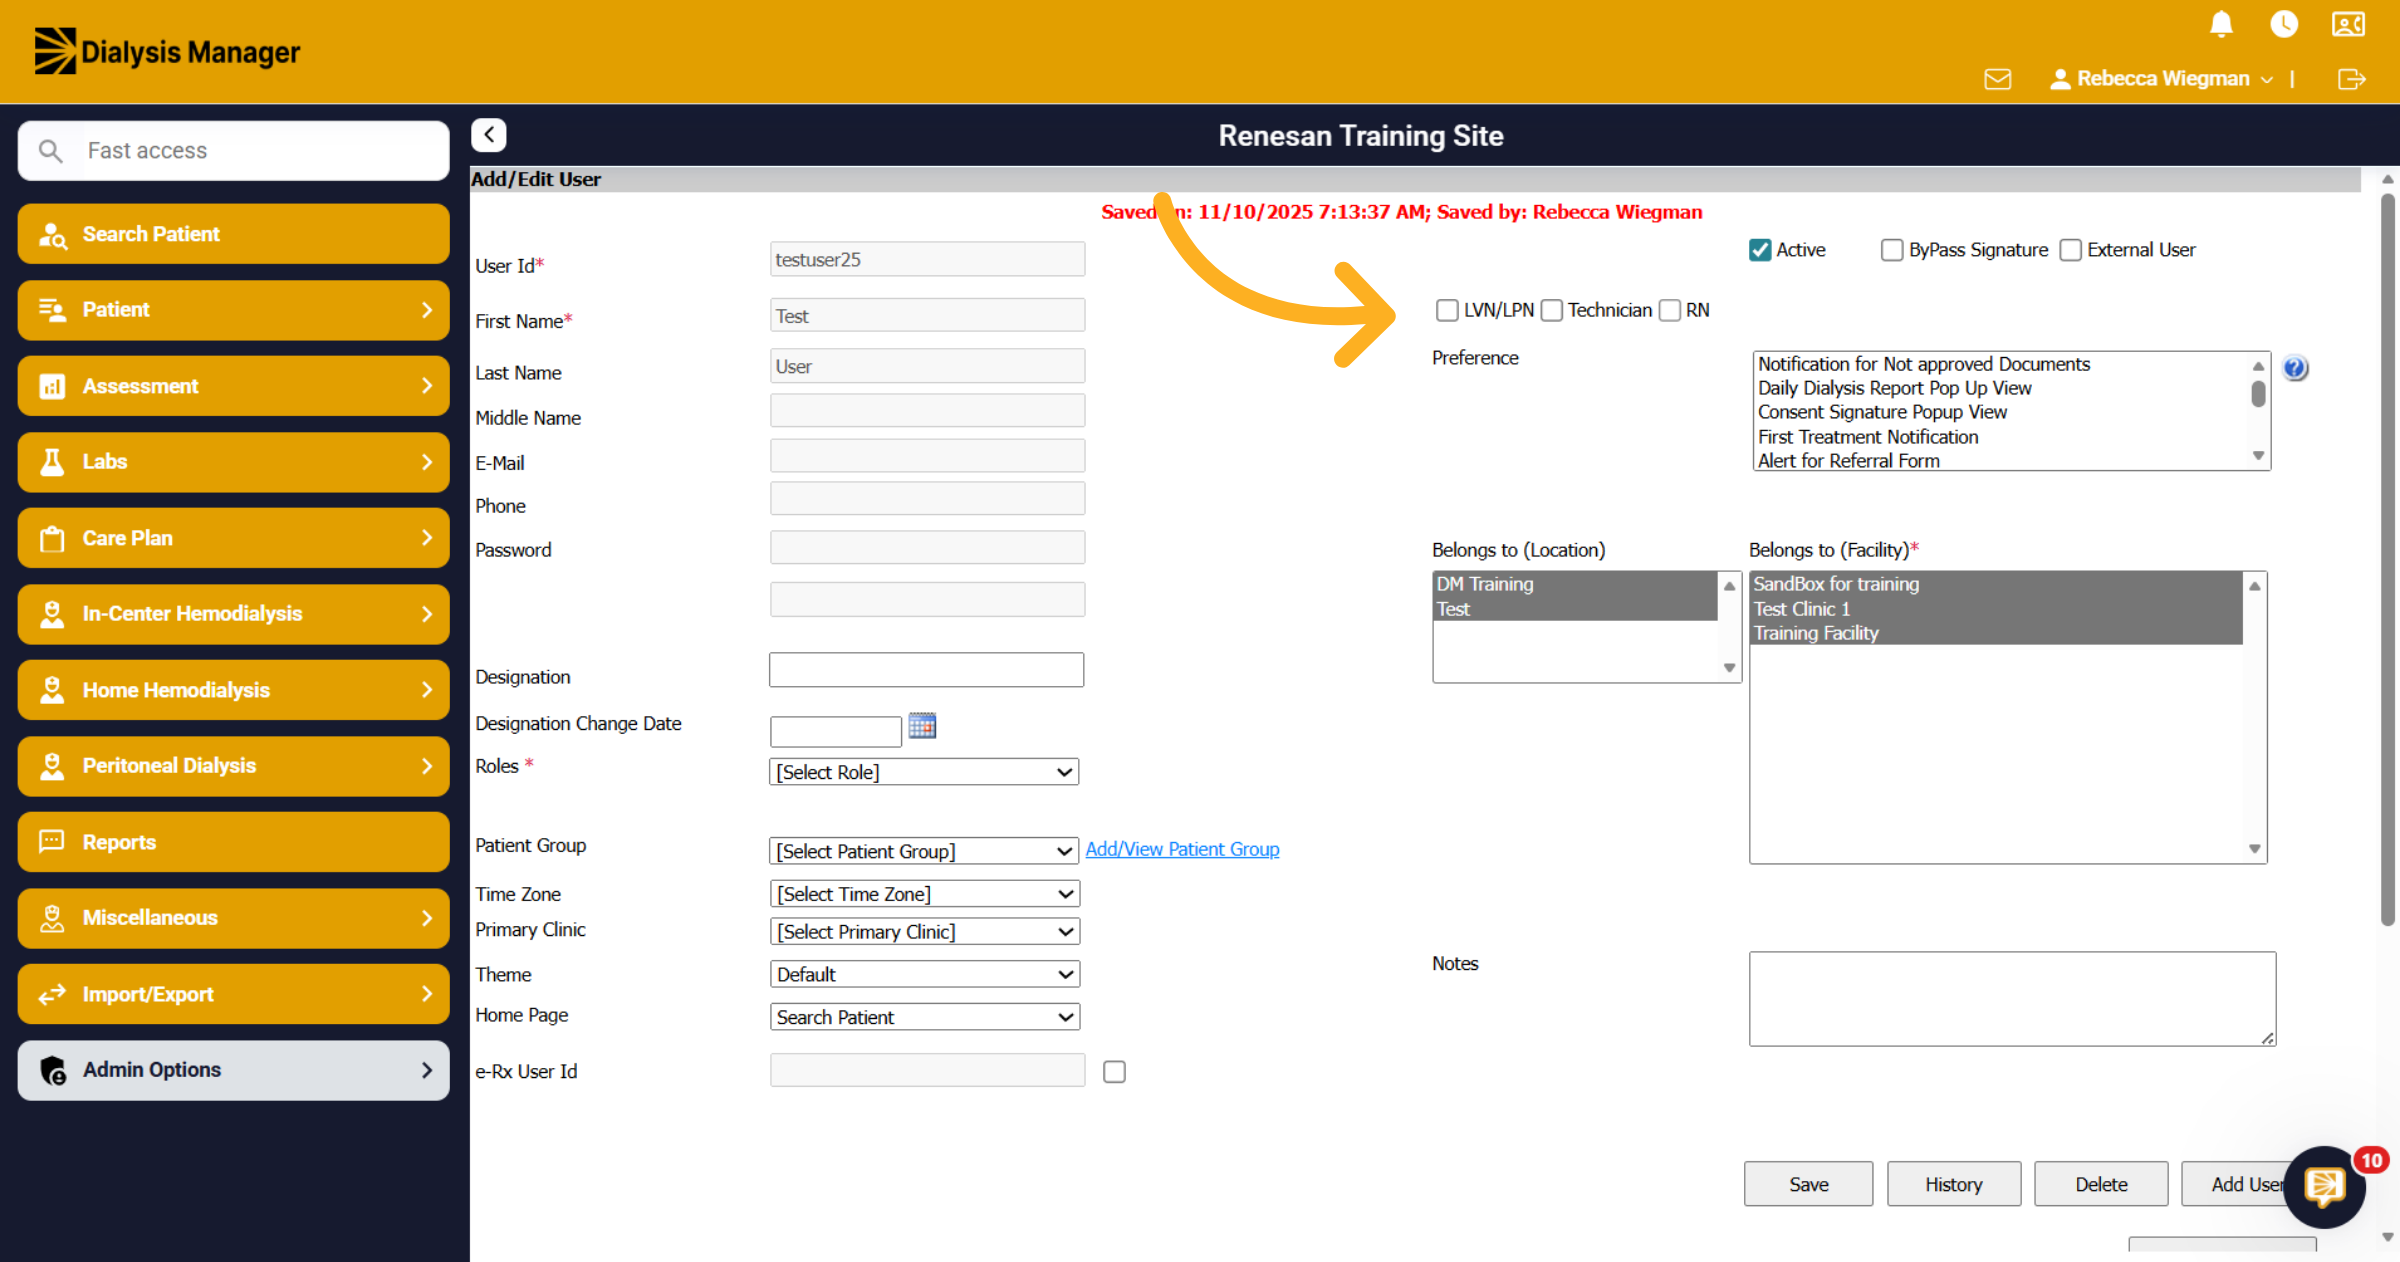Tick the LVN/LPN checkbox
Screen dimensions: 2400x1262
click(1447, 311)
